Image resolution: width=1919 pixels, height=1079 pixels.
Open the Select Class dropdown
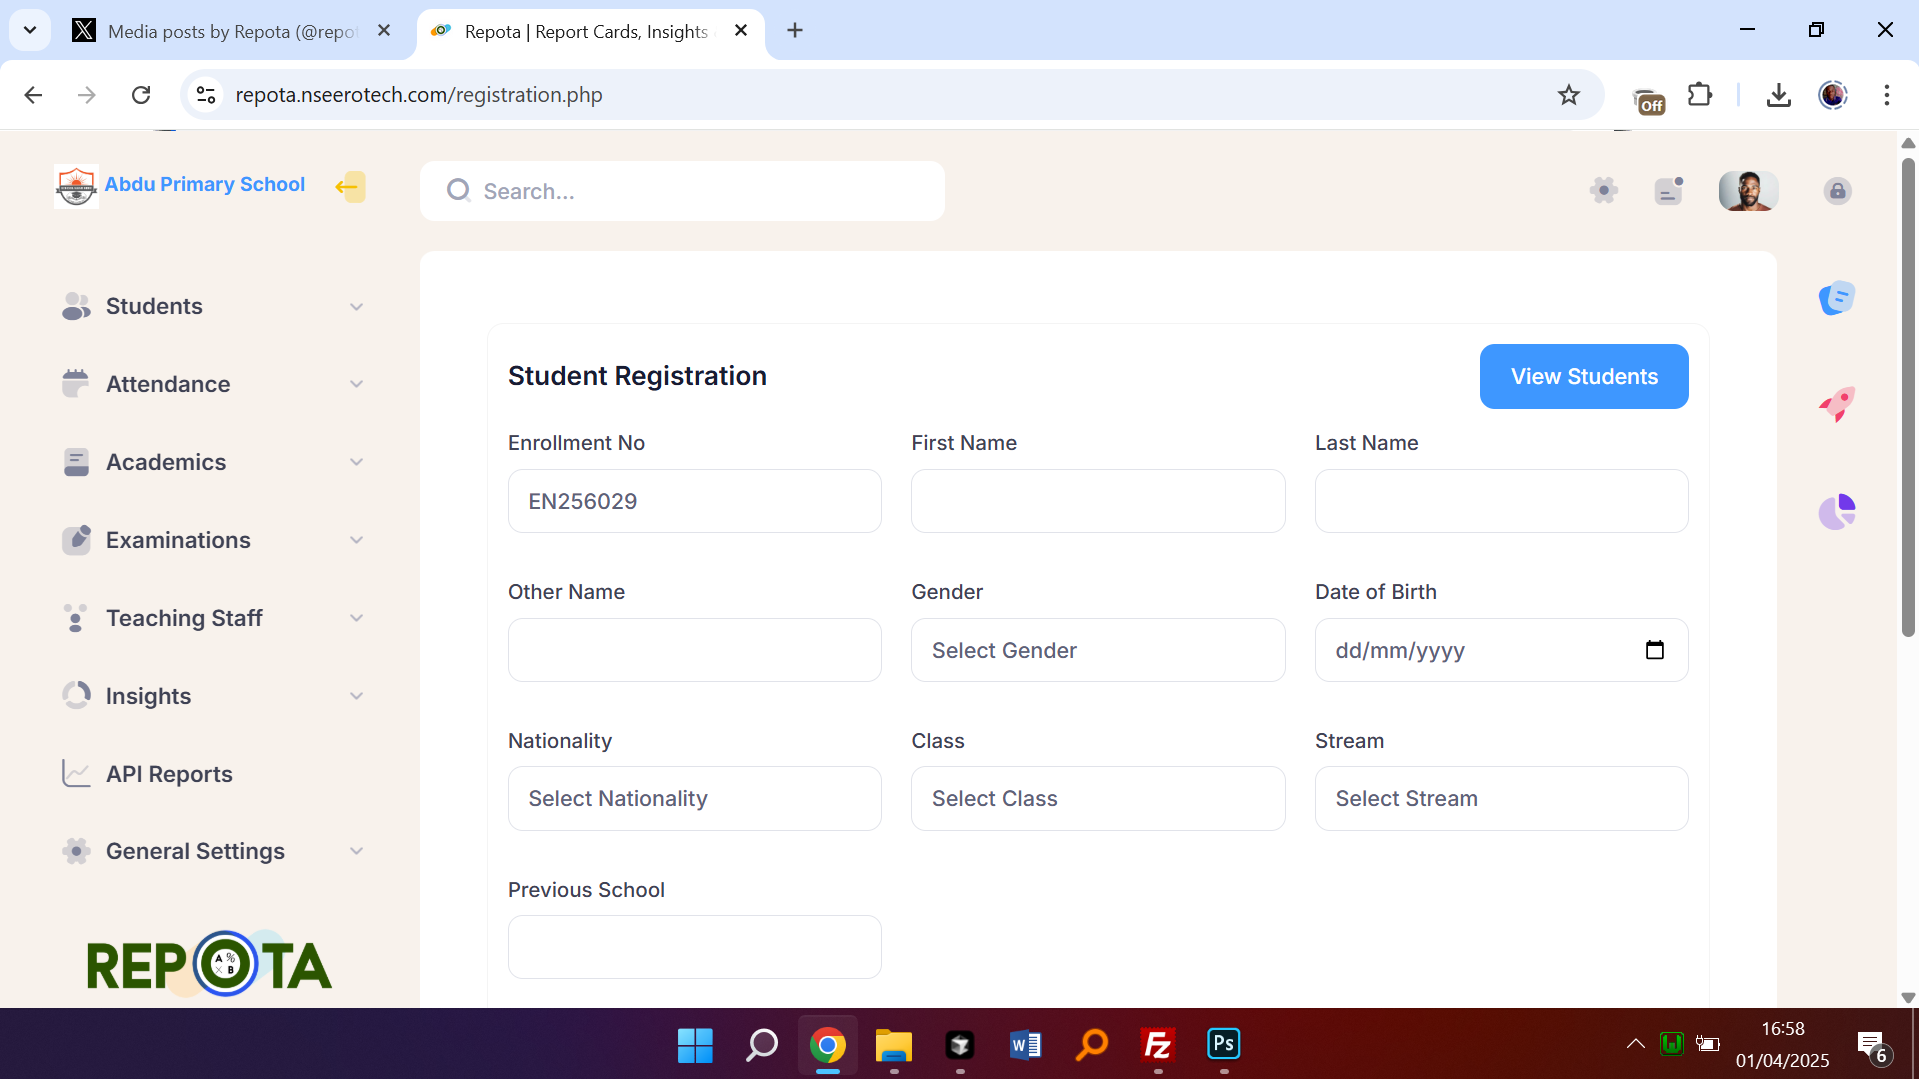click(1097, 798)
